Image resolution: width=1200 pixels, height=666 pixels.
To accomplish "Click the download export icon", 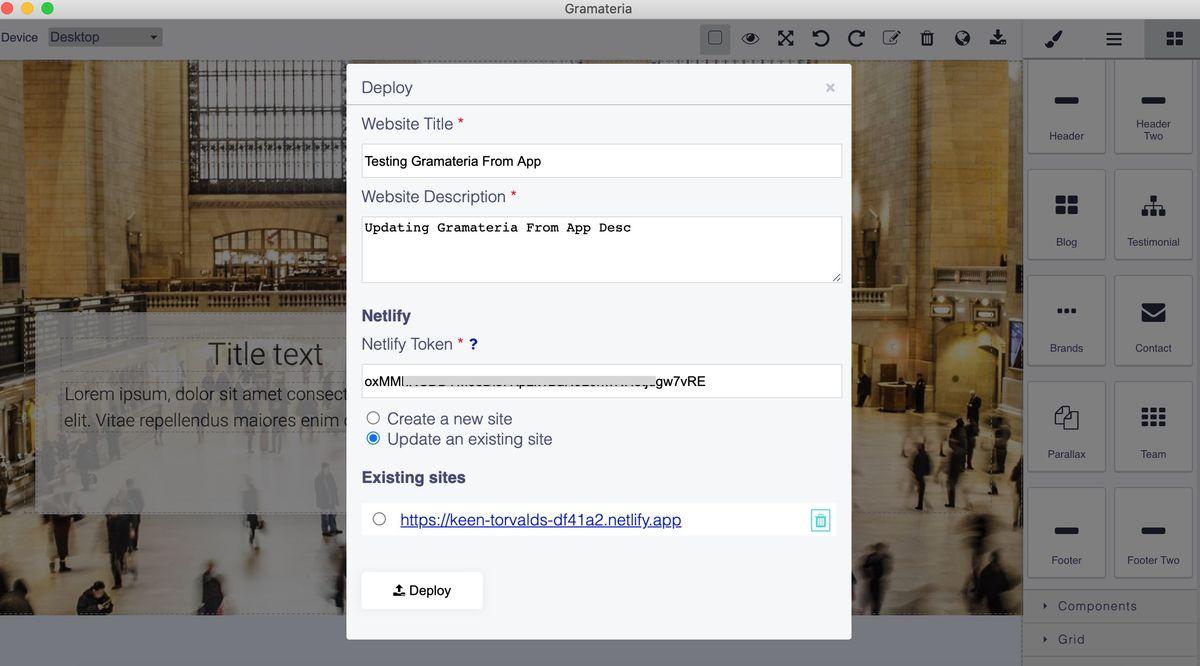I will (997, 38).
